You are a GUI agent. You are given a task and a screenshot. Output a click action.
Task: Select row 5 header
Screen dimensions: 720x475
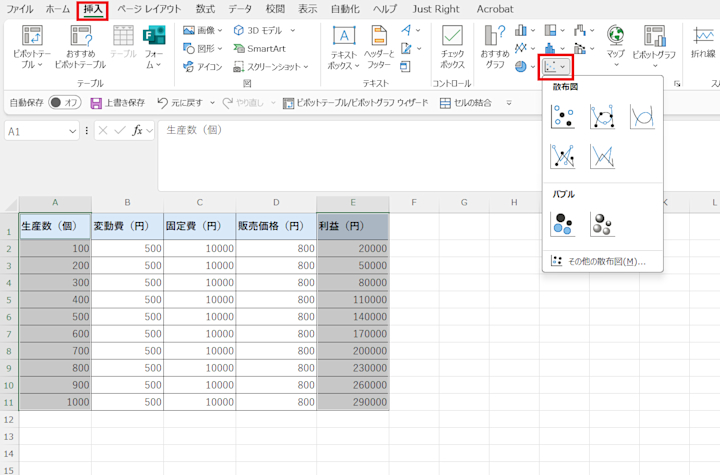[x=9, y=300]
